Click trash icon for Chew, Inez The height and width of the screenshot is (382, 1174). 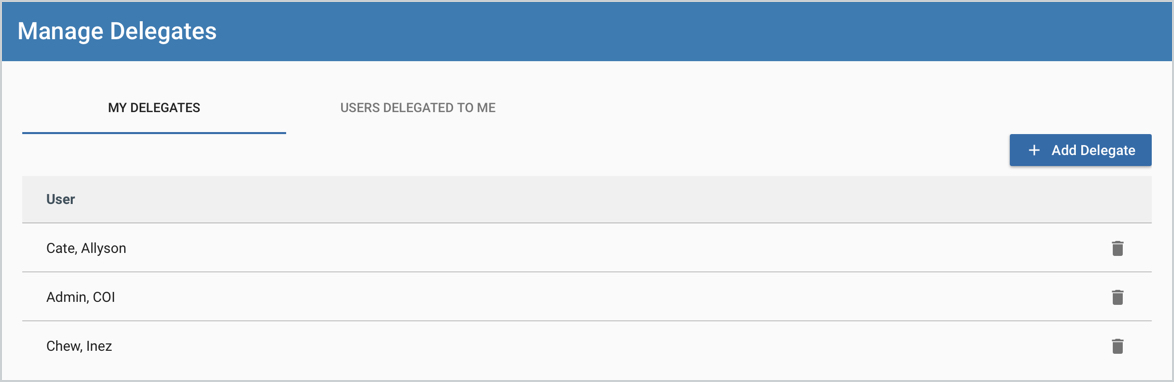pos(1117,346)
